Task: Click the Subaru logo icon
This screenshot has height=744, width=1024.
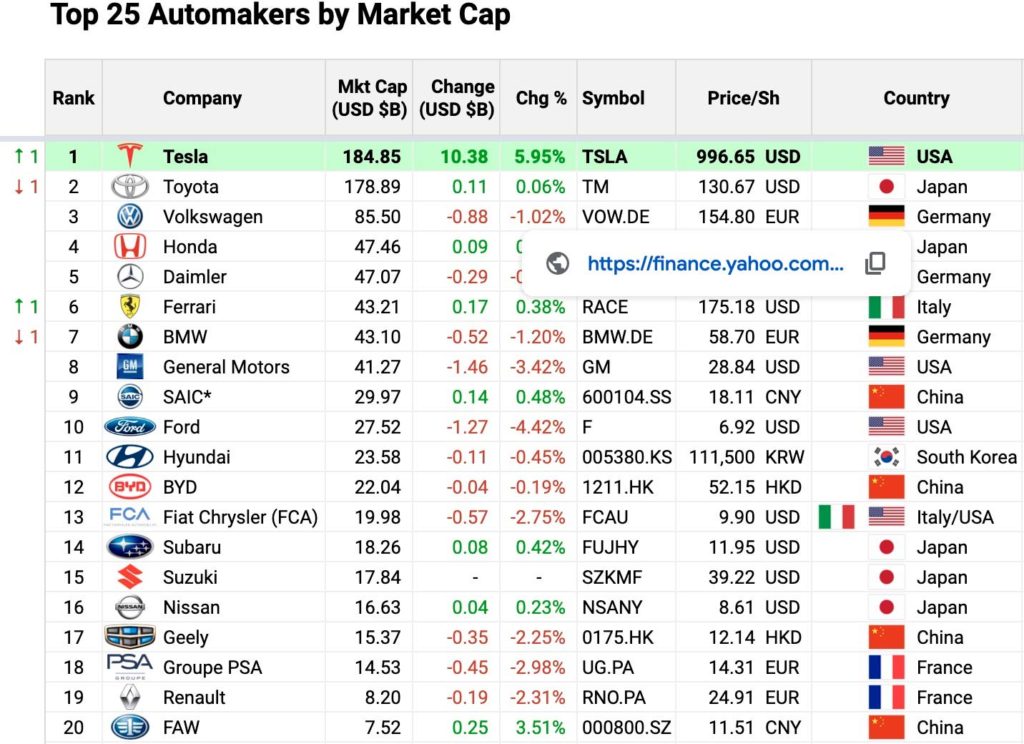Action: tap(130, 547)
